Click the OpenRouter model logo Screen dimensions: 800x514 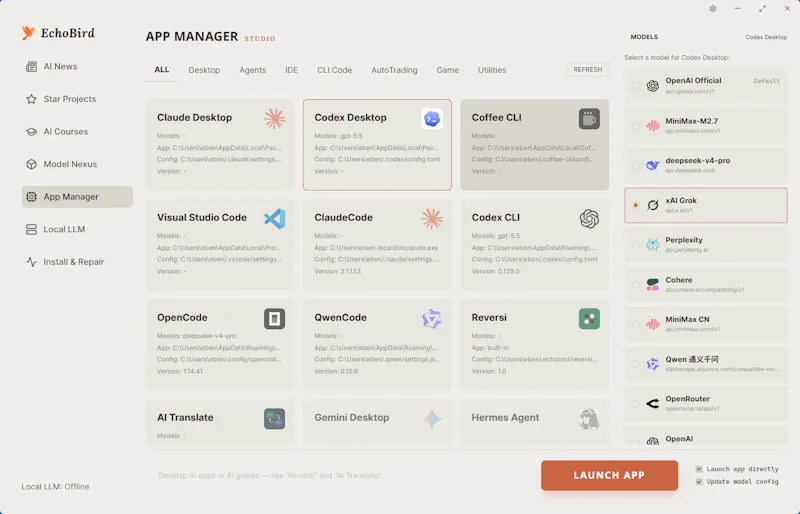click(653, 404)
